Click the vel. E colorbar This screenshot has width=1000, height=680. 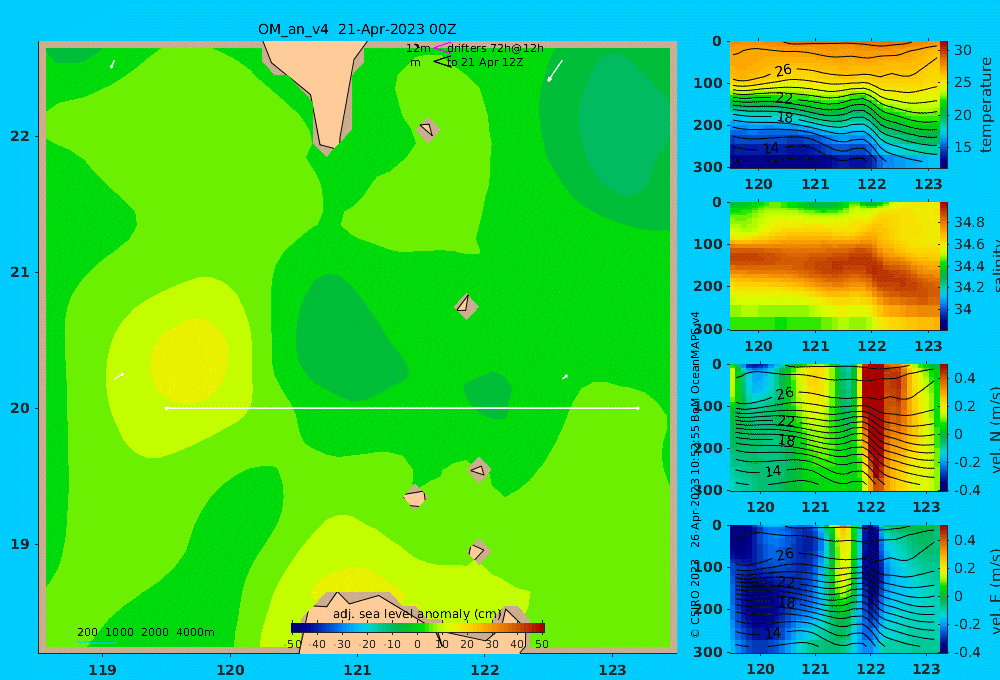pos(943,589)
